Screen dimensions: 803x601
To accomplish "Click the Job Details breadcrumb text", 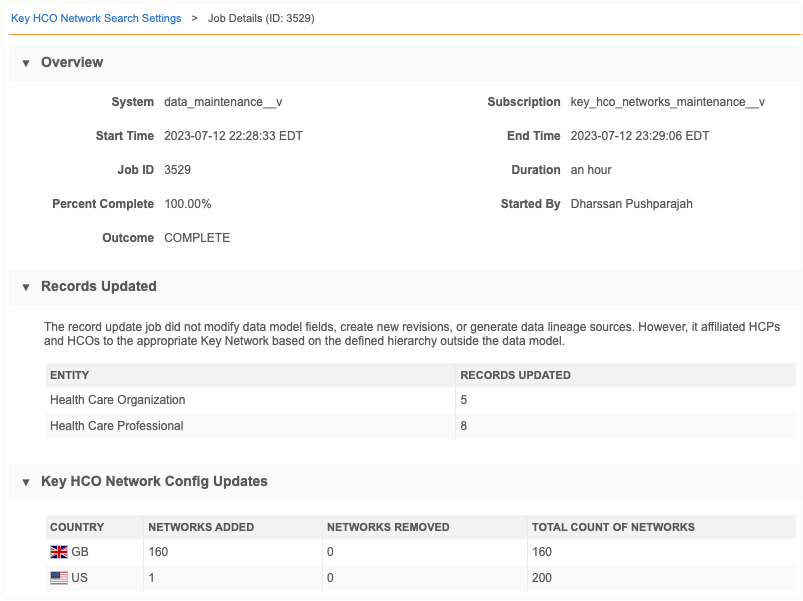I will pyautogui.click(x=261, y=18).
